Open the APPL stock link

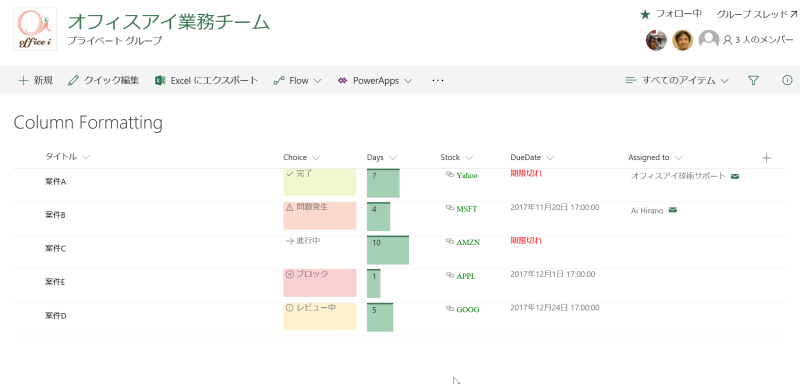pos(466,276)
